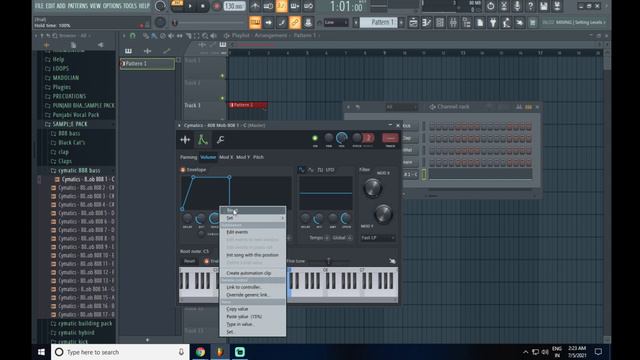Expand the Punjabi Vocal Pack folder
Screen dimensions: 640x360
[76, 115]
